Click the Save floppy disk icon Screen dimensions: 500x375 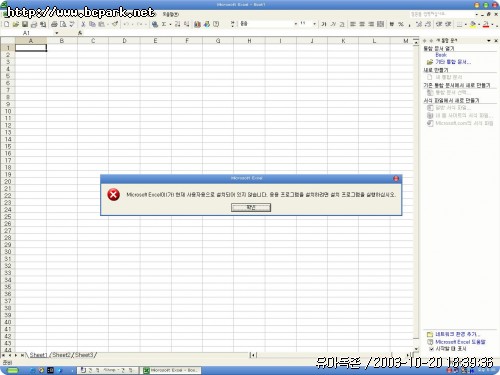pos(25,24)
